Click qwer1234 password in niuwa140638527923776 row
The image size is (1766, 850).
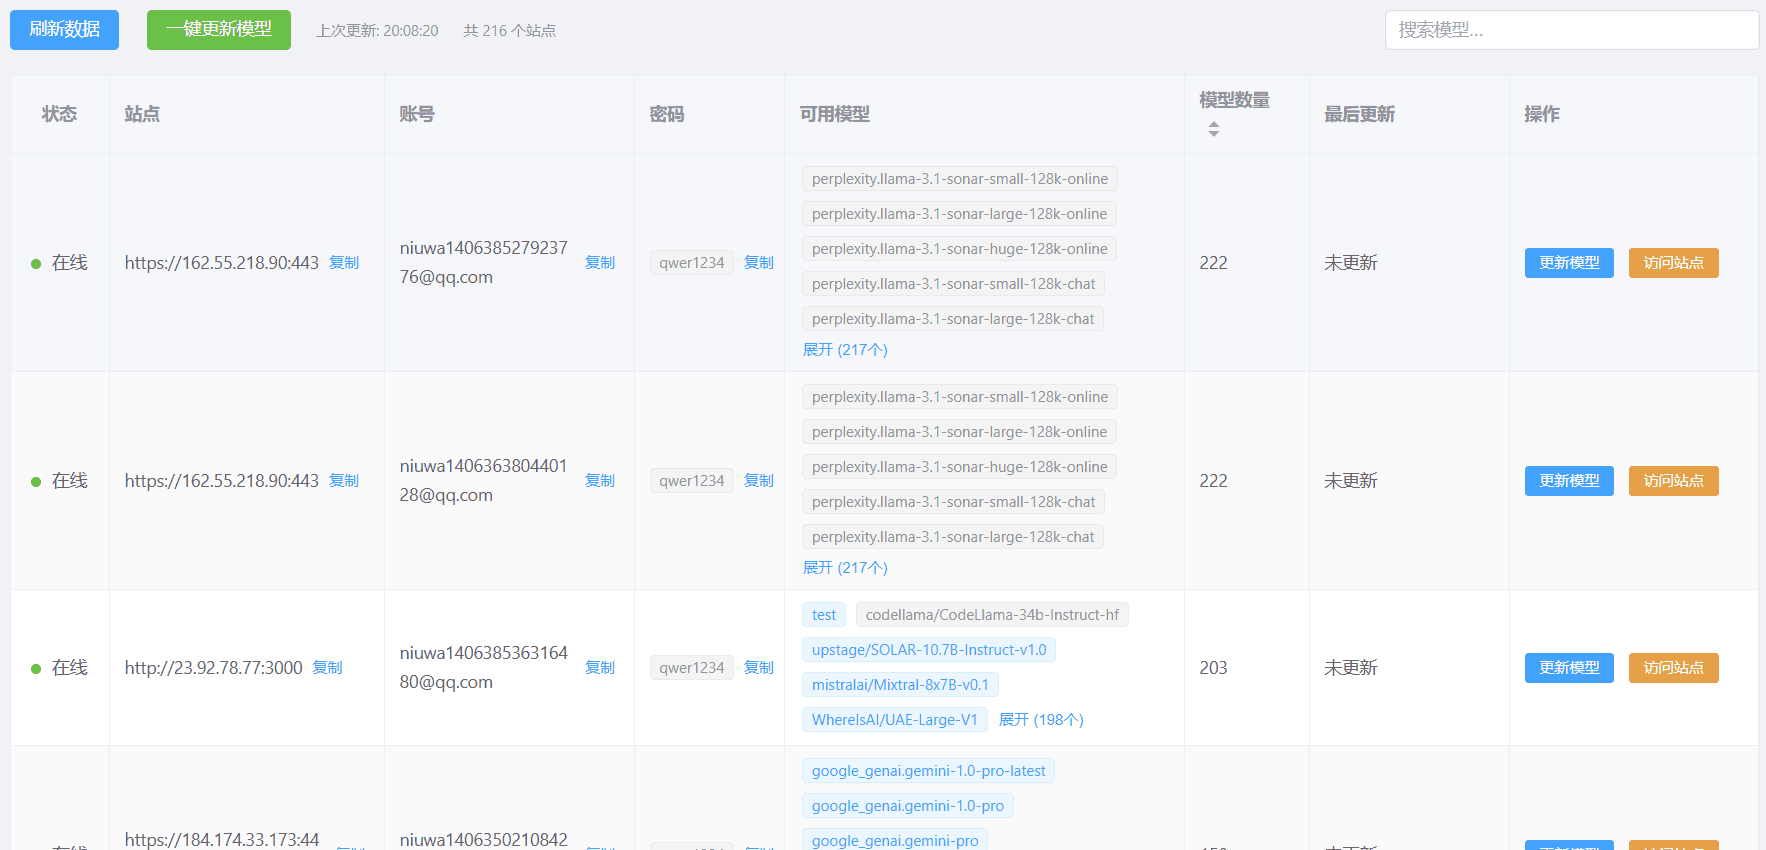pos(692,262)
